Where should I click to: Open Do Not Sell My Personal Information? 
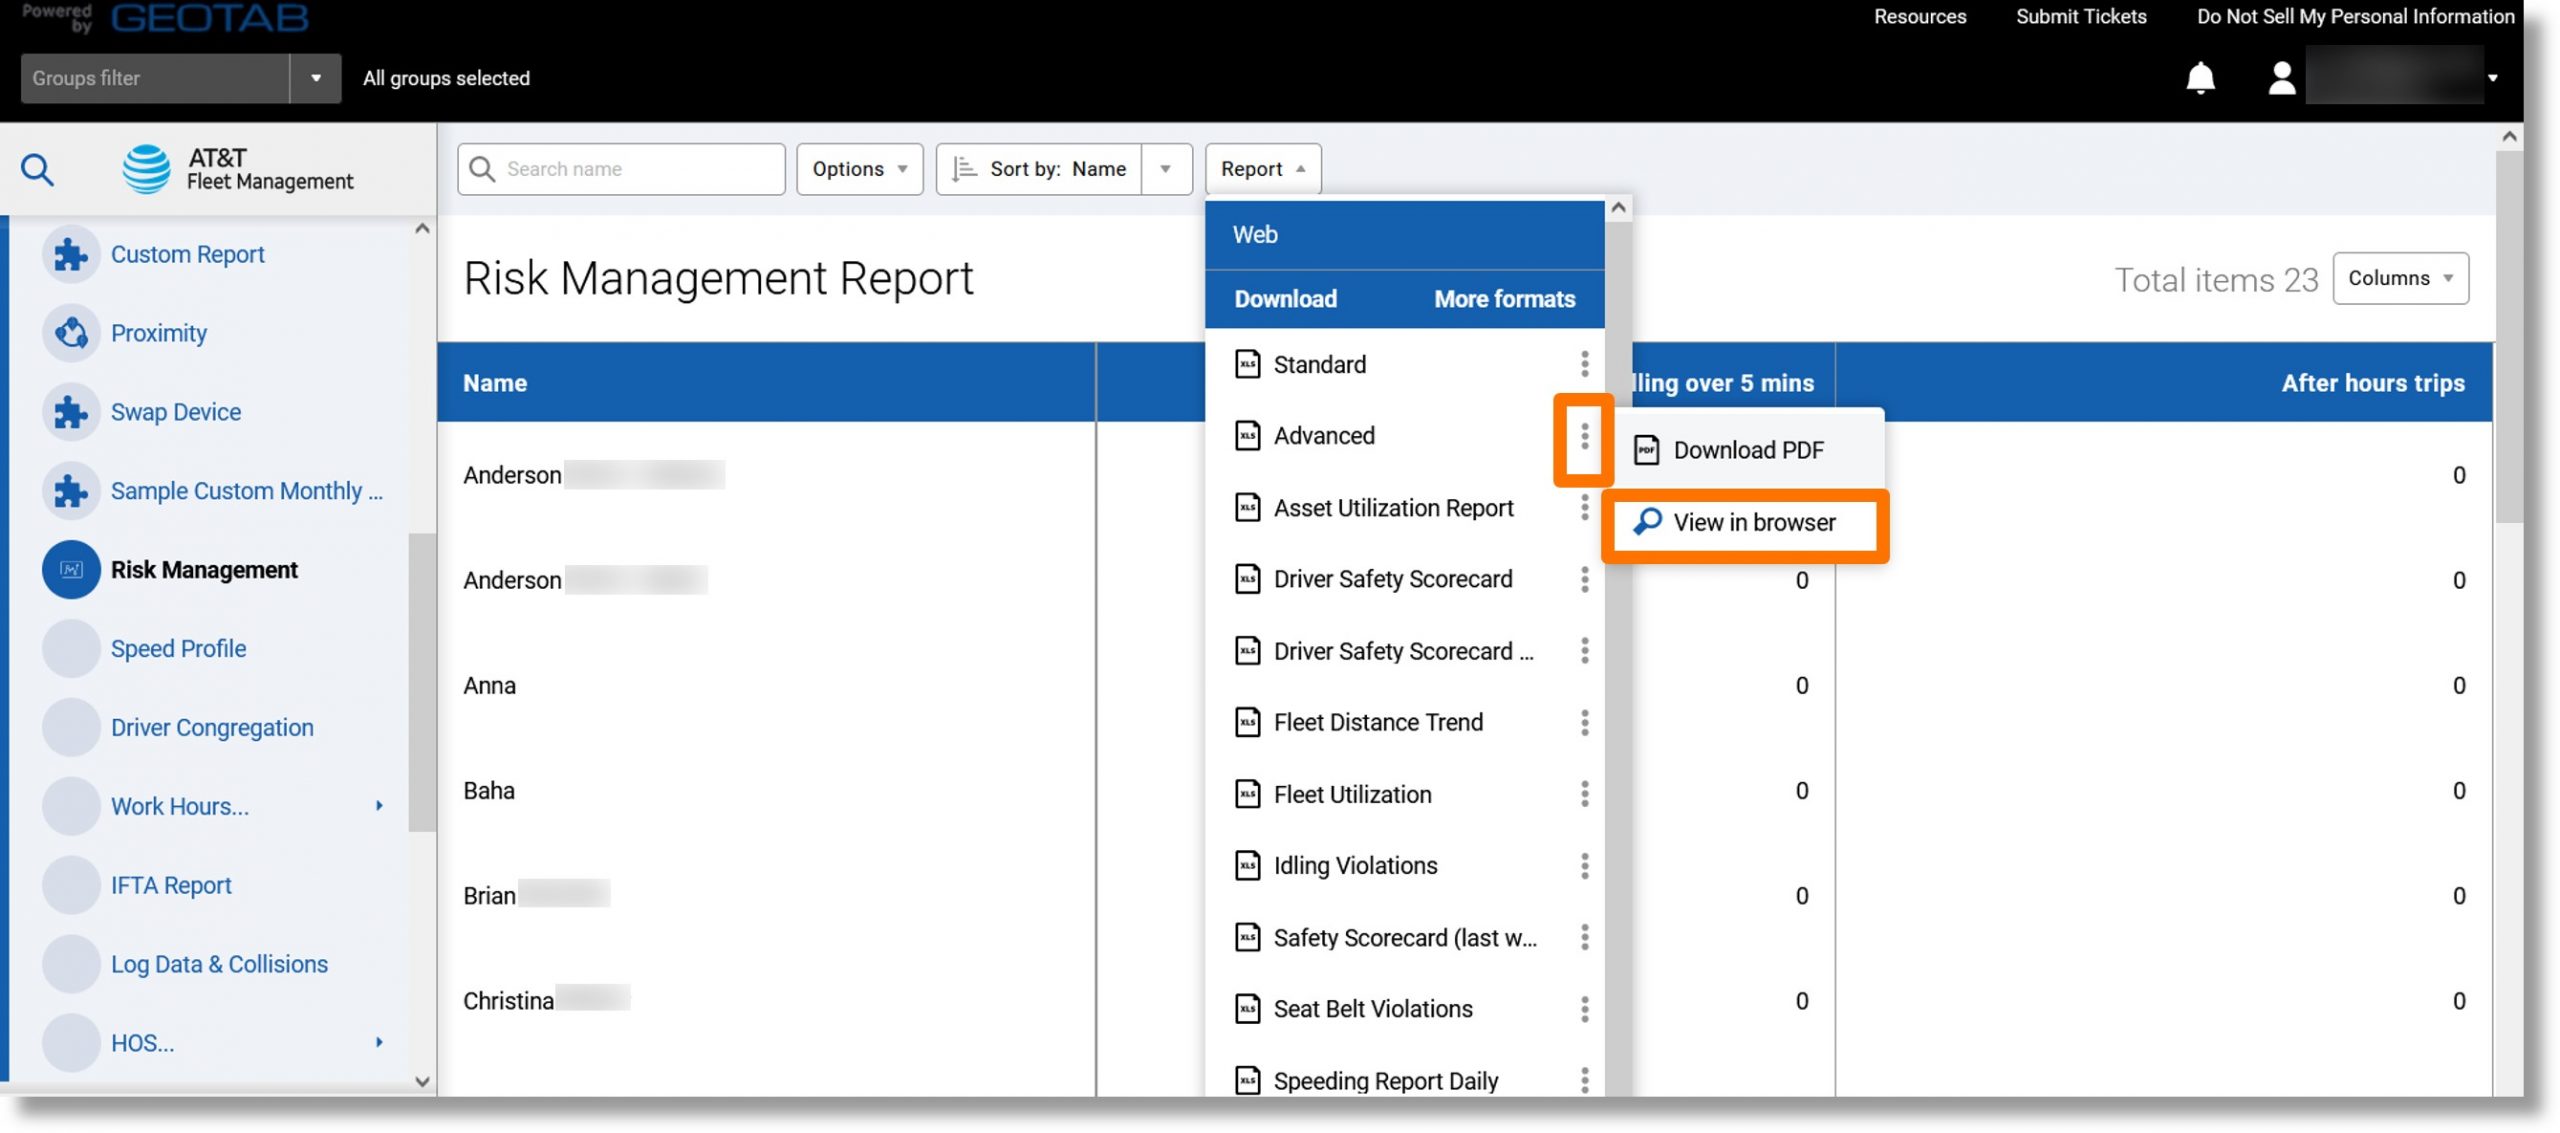(2354, 16)
